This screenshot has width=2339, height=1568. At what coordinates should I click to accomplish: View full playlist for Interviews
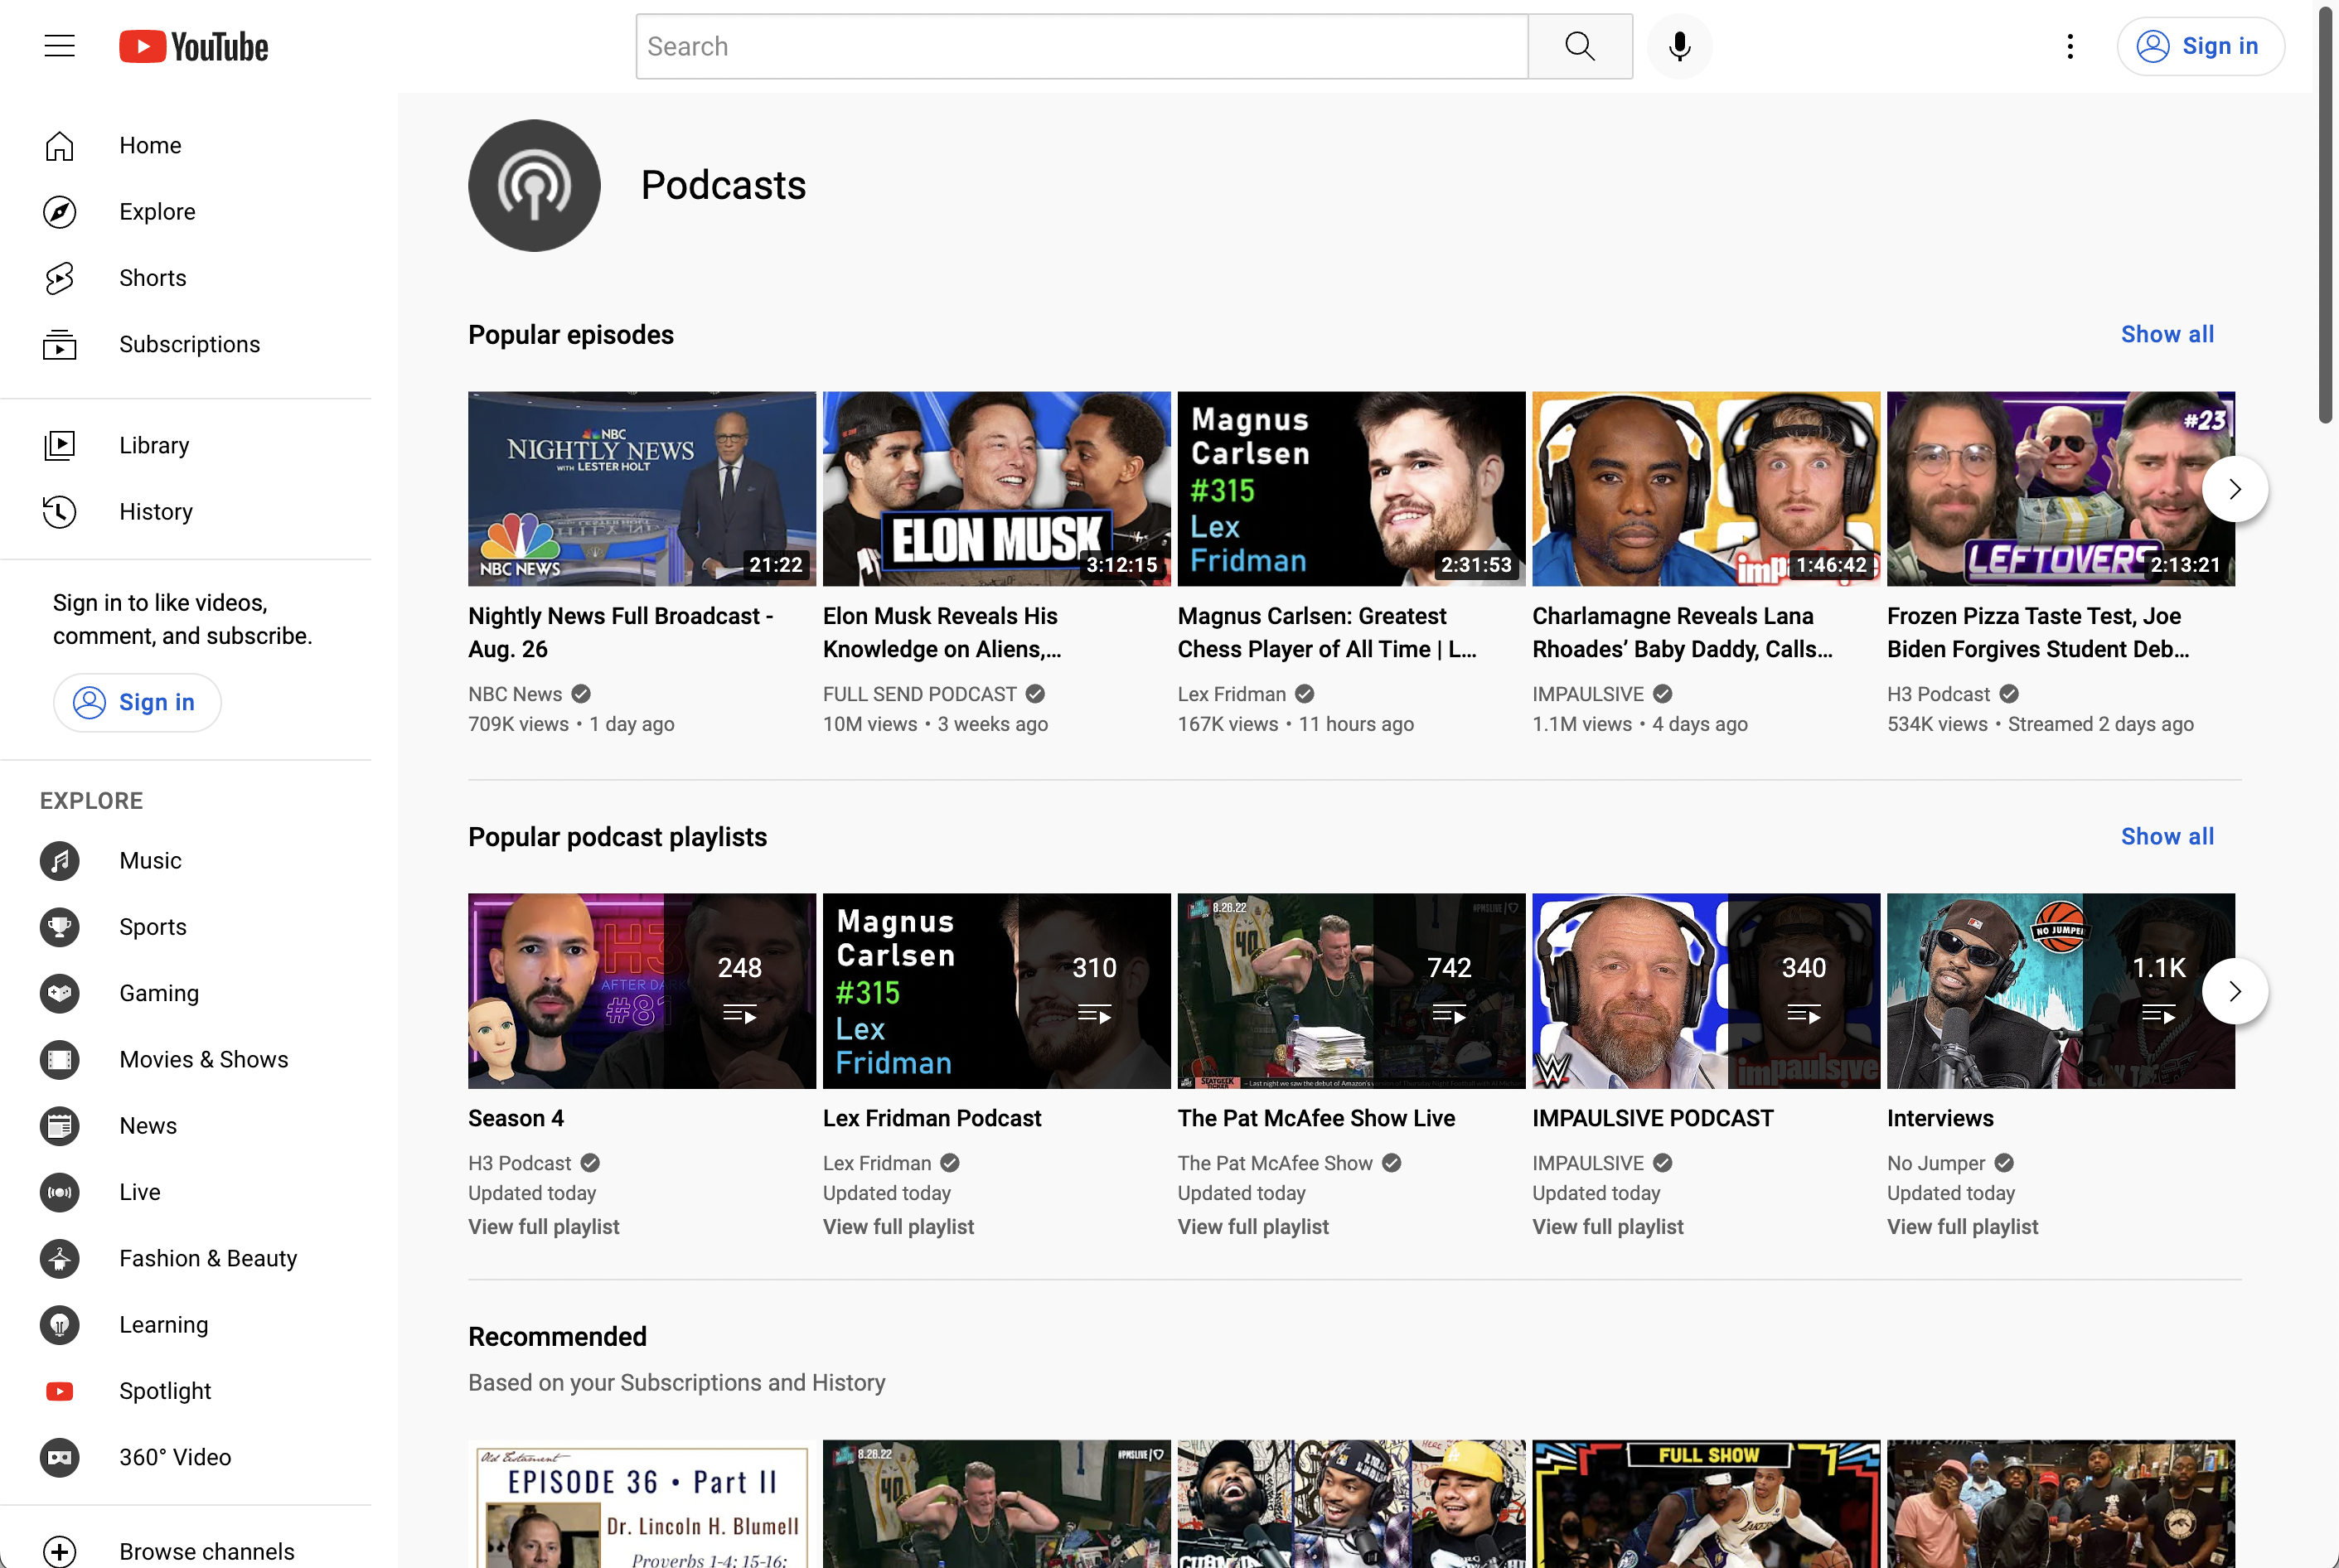[x=1962, y=1226]
